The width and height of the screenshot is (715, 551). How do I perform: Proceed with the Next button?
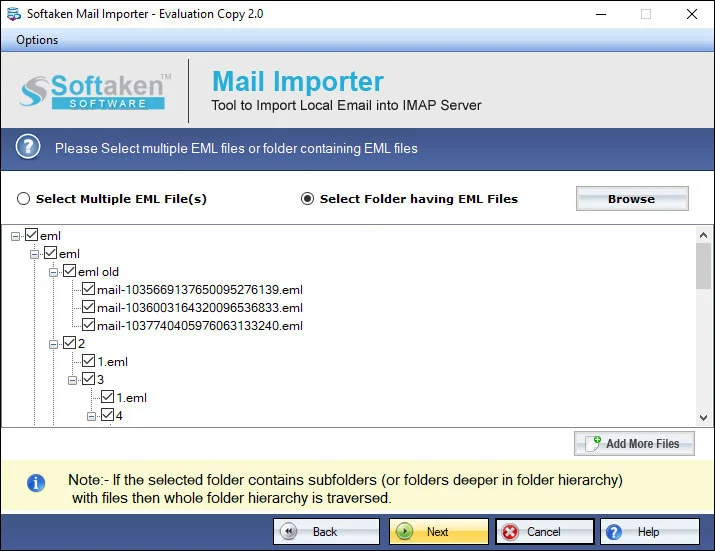(x=439, y=531)
